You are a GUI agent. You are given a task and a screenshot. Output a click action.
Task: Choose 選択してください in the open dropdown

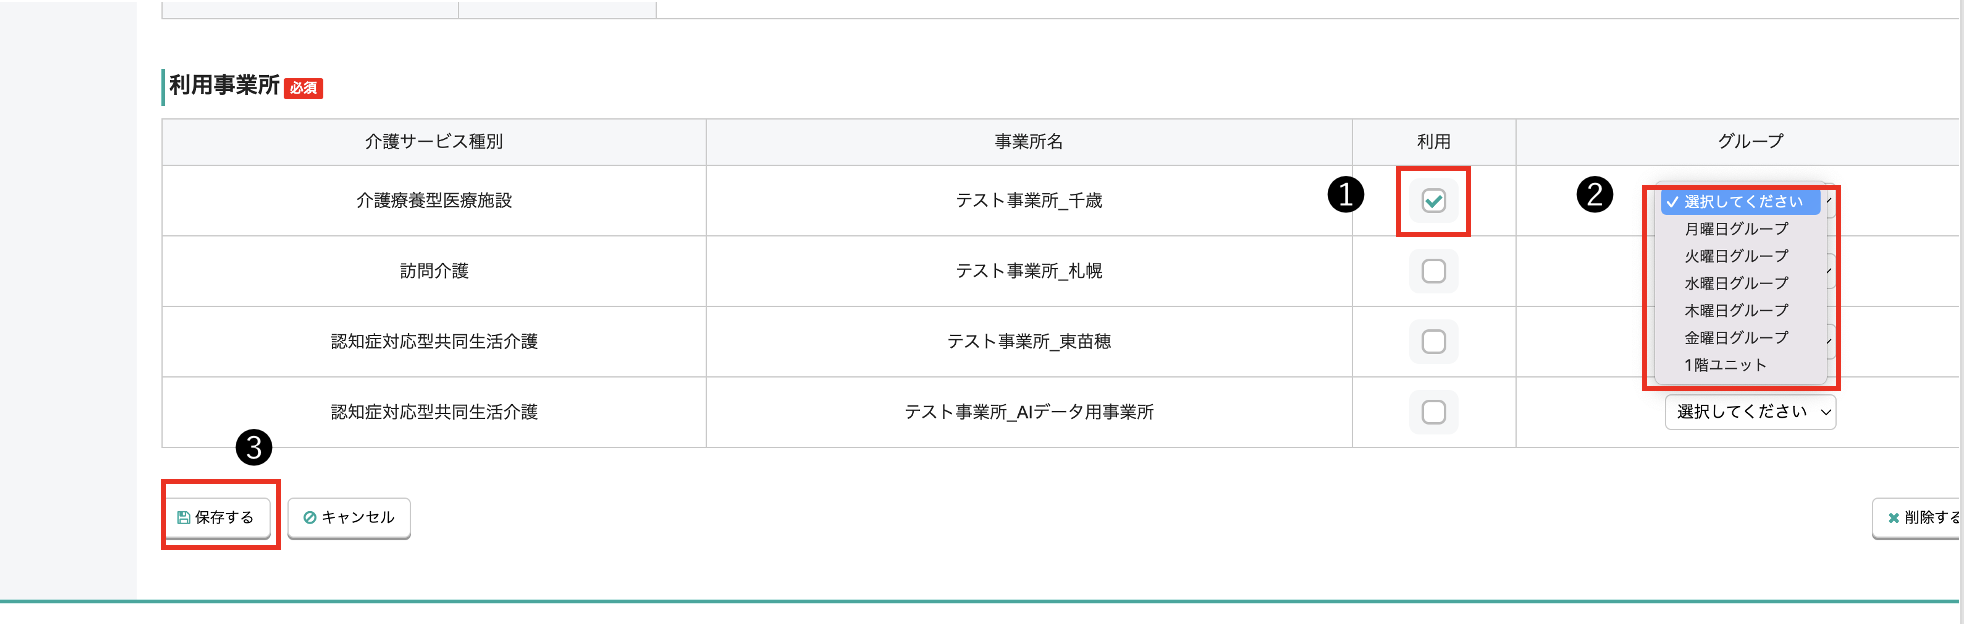[x=1740, y=200]
